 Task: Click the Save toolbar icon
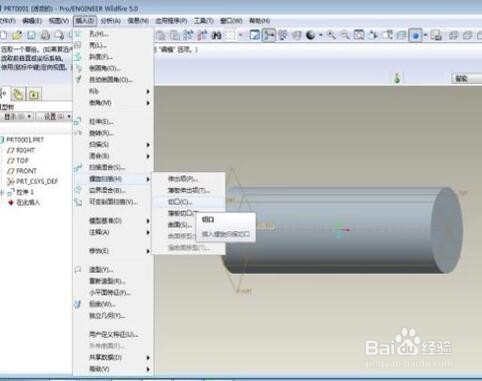[x=31, y=35]
